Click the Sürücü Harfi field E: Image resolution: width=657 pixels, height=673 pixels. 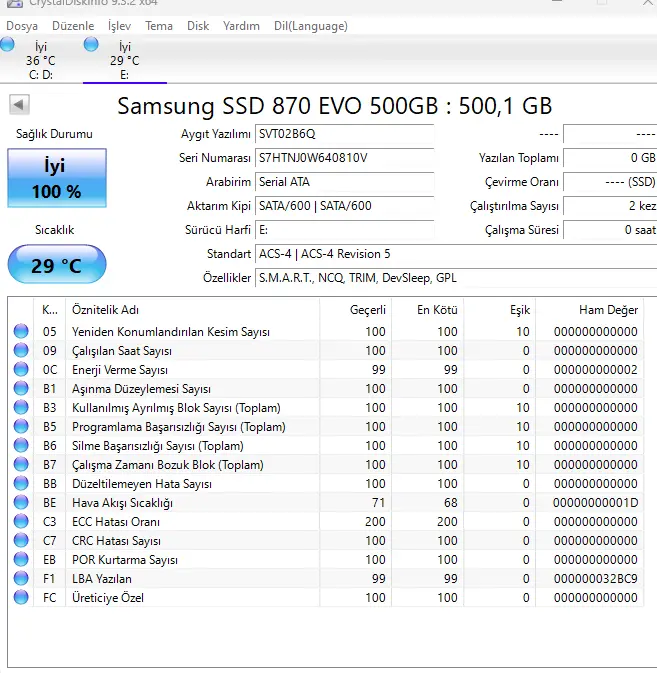coord(345,230)
